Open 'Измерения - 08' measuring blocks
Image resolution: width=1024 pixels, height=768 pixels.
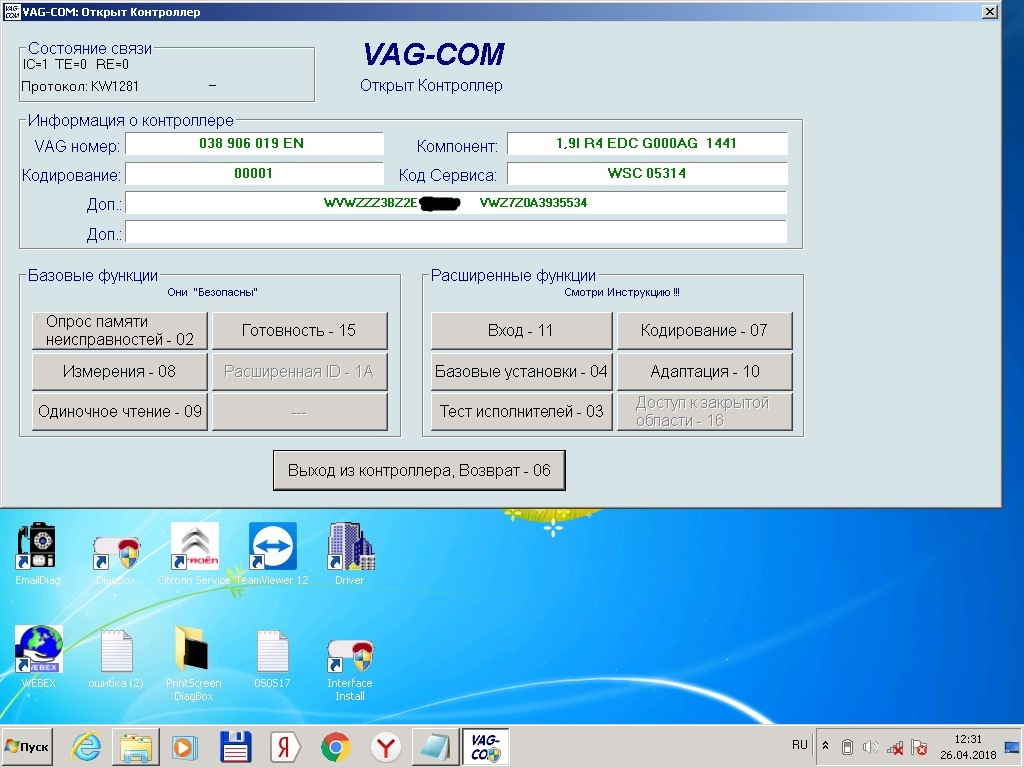[x=120, y=372]
